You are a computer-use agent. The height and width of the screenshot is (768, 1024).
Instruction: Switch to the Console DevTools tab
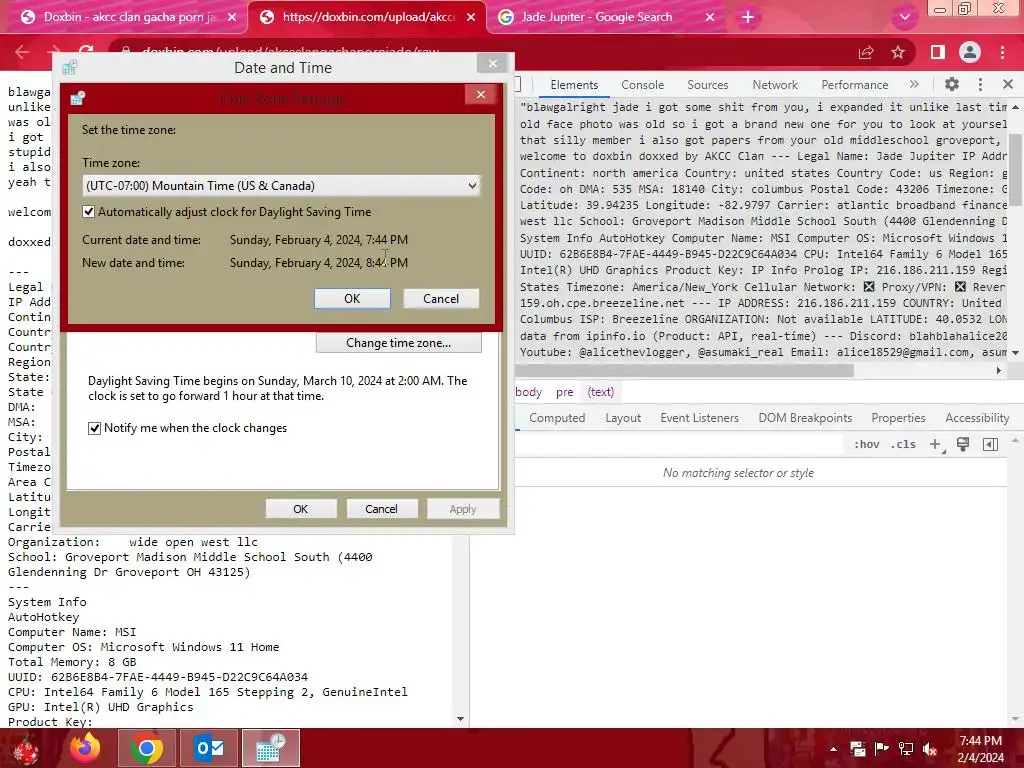click(x=643, y=85)
